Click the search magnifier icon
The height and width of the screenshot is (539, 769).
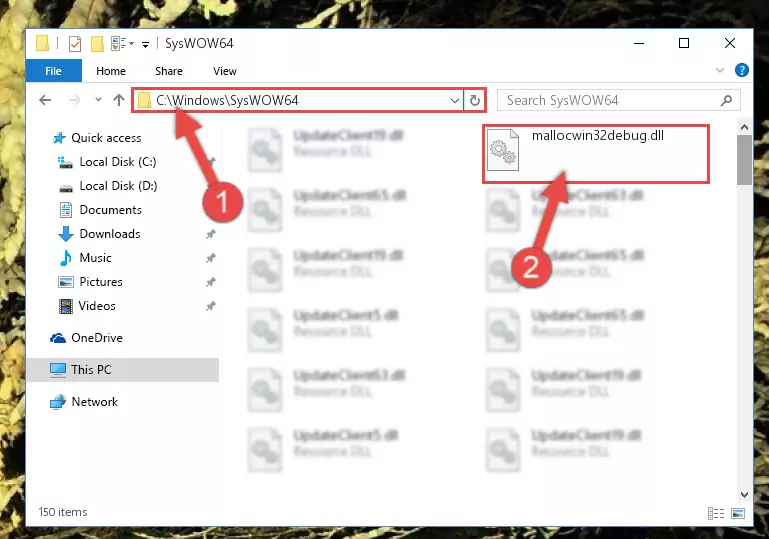pyautogui.click(x=726, y=101)
